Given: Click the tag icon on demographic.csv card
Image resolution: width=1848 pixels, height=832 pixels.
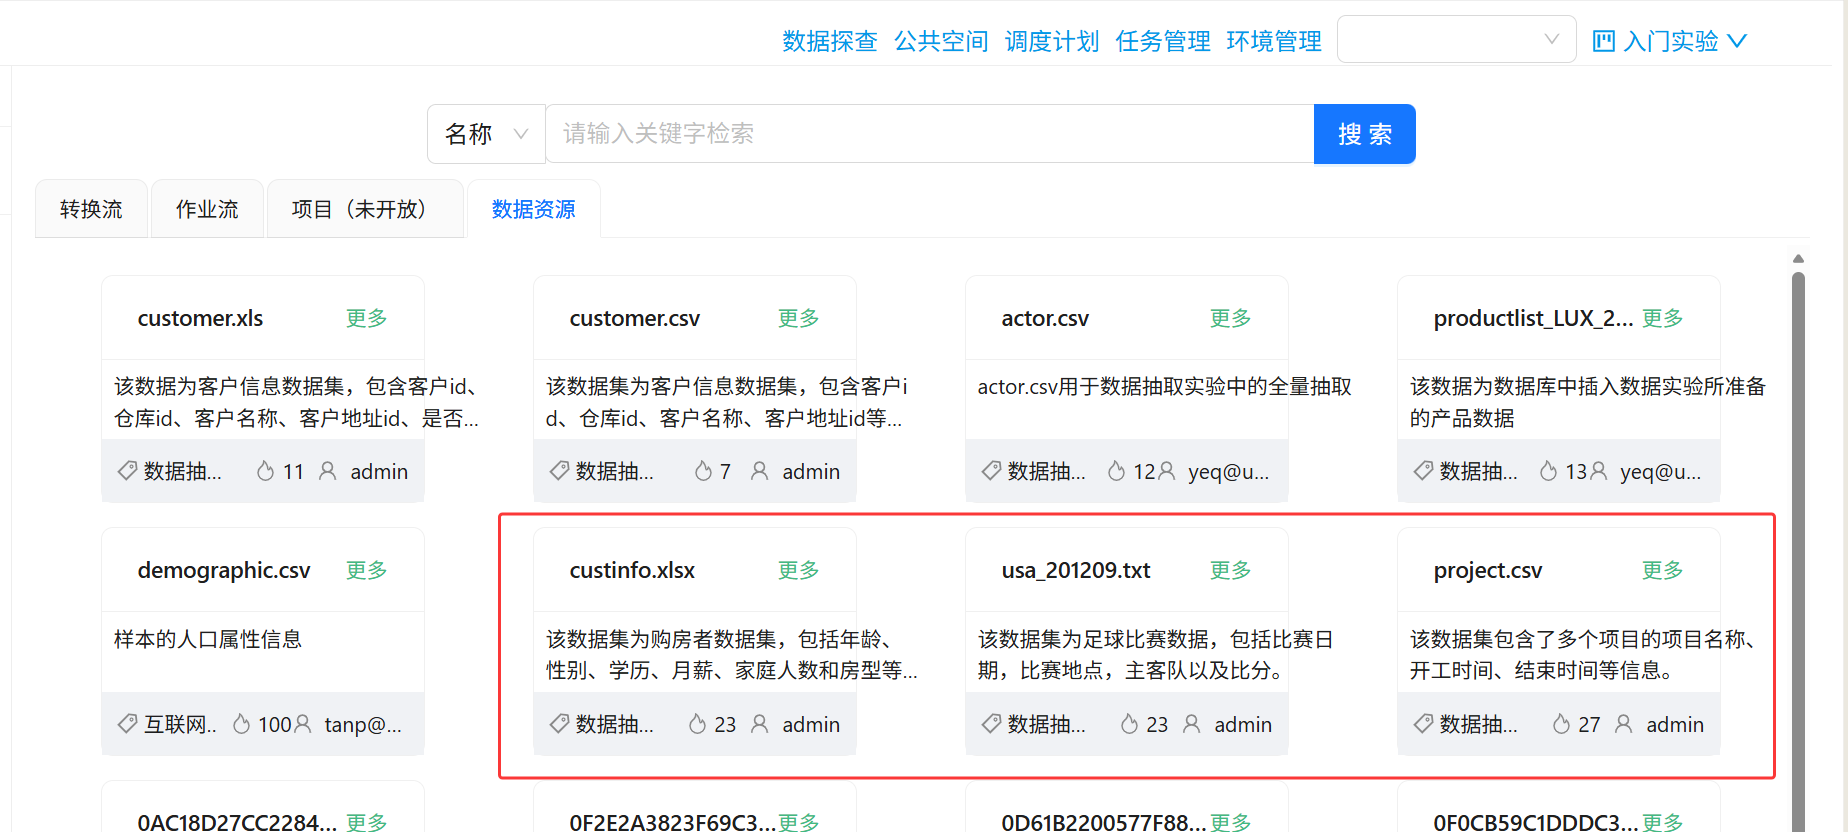Looking at the screenshot, I should tap(127, 724).
